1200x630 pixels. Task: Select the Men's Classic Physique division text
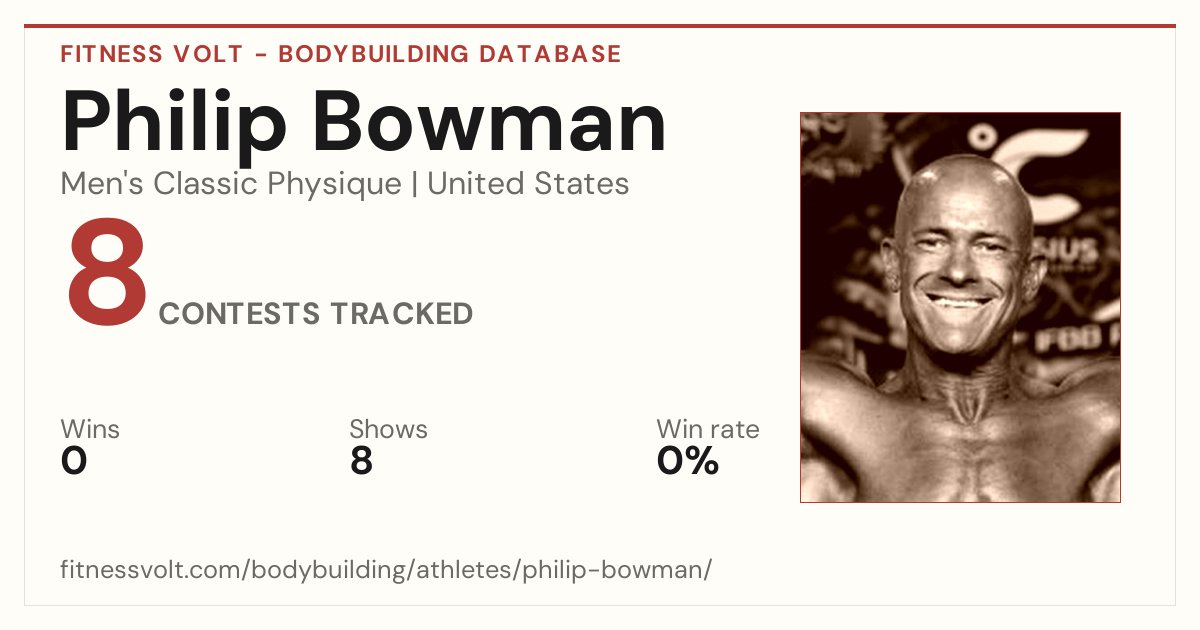[231, 184]
